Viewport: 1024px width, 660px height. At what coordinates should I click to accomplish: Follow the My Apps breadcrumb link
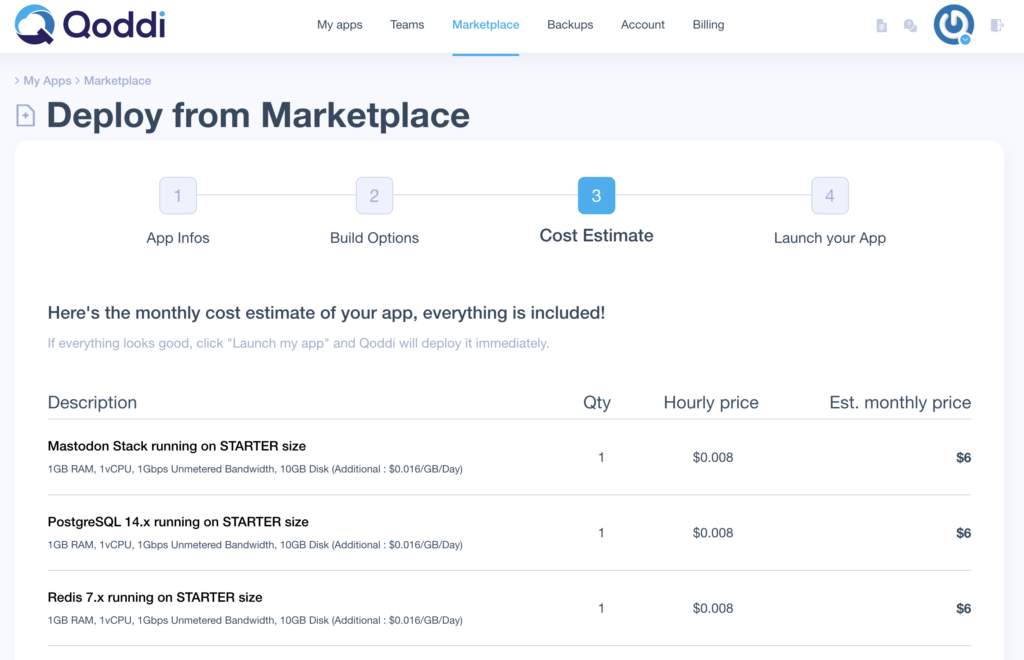(47, 81)
